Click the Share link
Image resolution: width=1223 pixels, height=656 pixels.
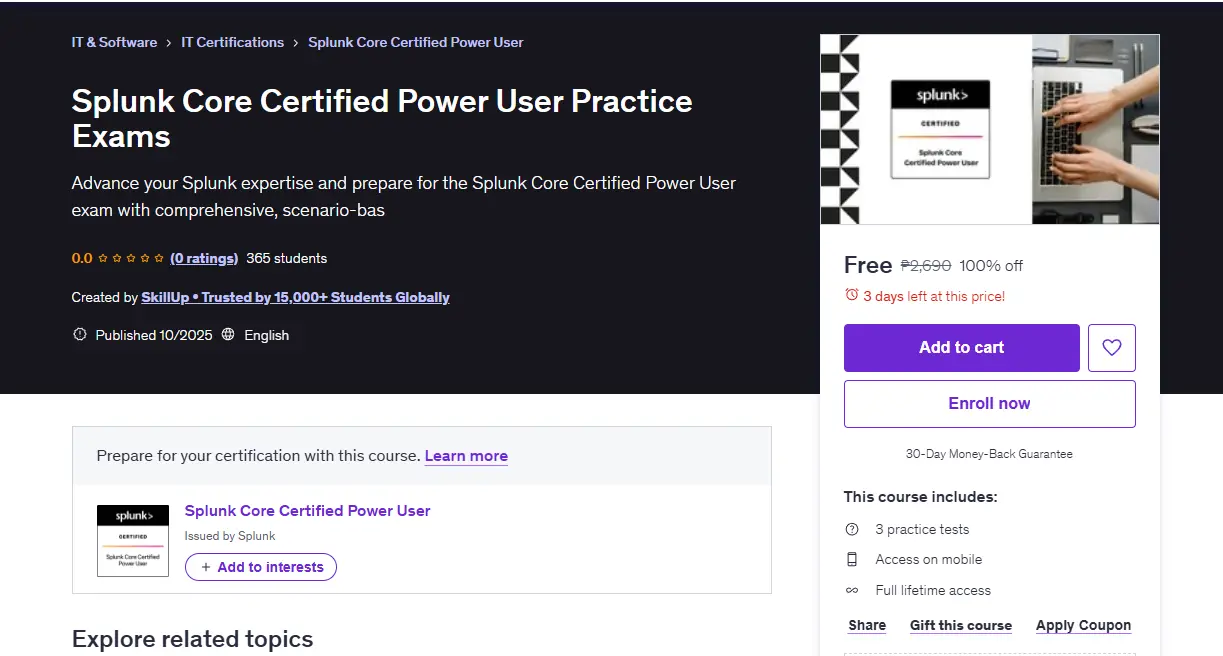pos(867,625)
